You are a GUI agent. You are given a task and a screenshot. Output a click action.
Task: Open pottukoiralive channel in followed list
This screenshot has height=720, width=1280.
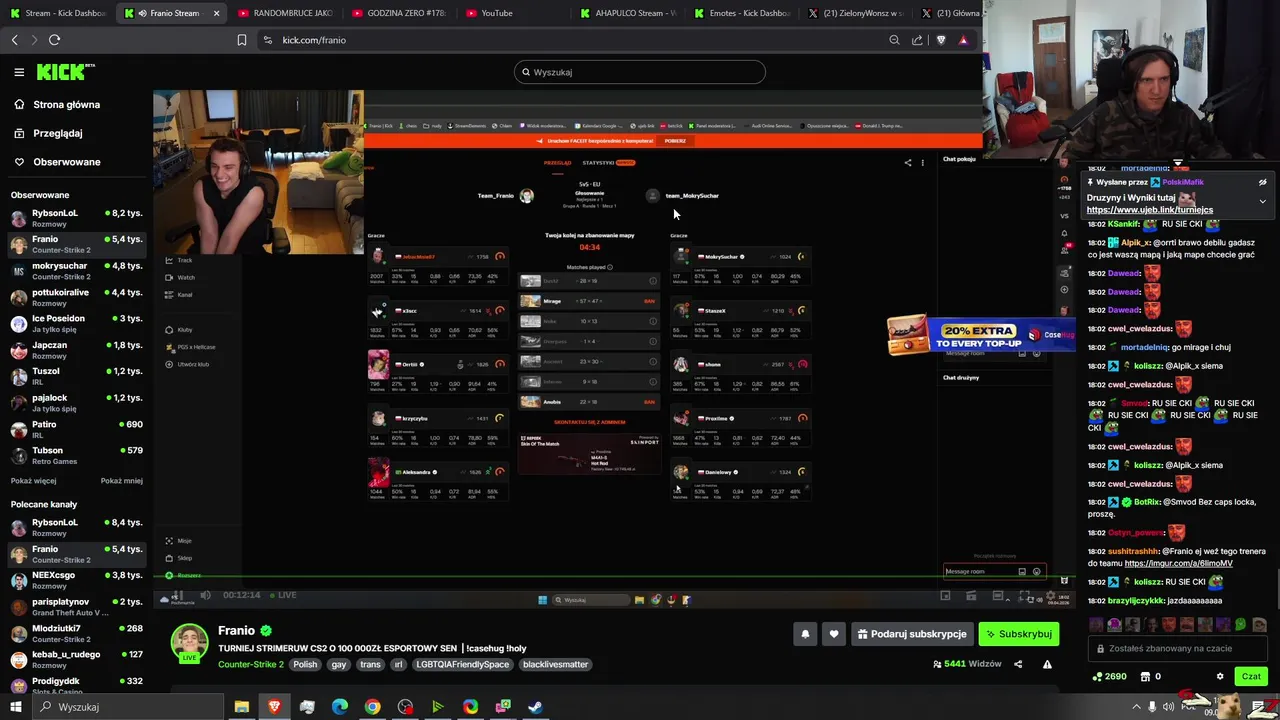(76, 297)
